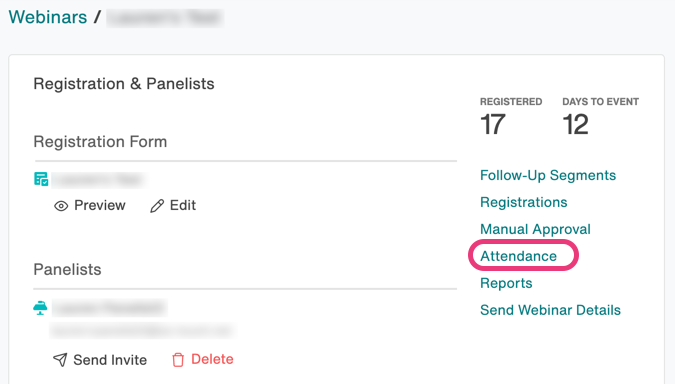This screenshot has width=675, height=384.
Task: Click the Preview text label
Action: pos(99,205)
